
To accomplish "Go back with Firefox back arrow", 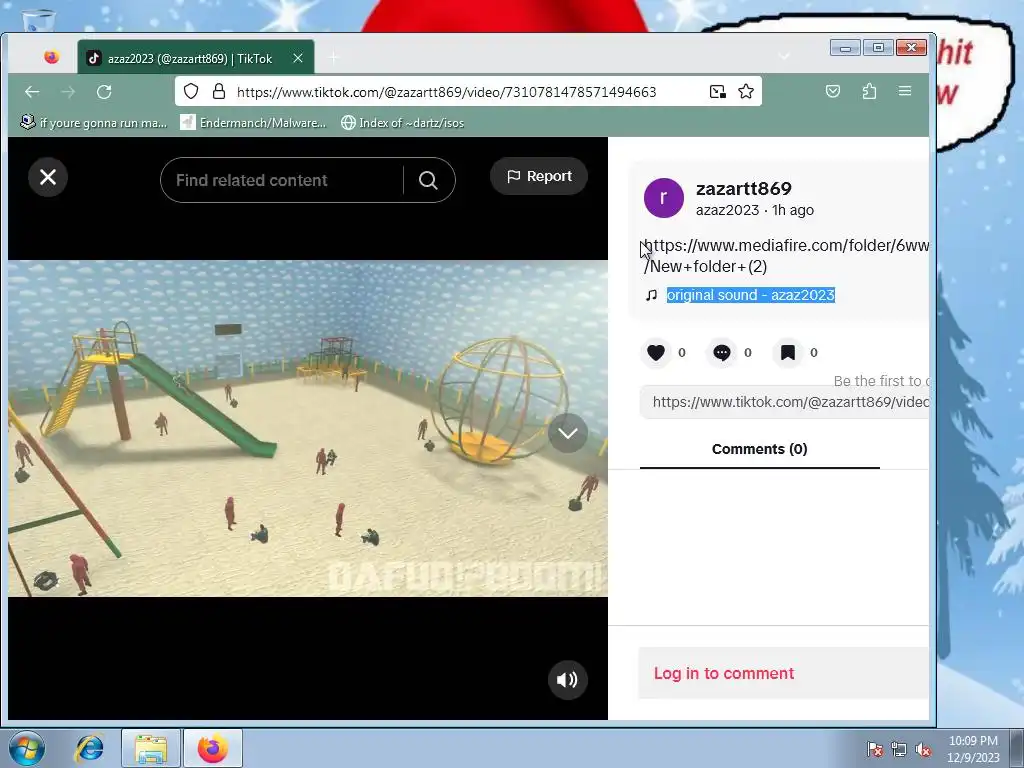I will [x=32, y=92].
